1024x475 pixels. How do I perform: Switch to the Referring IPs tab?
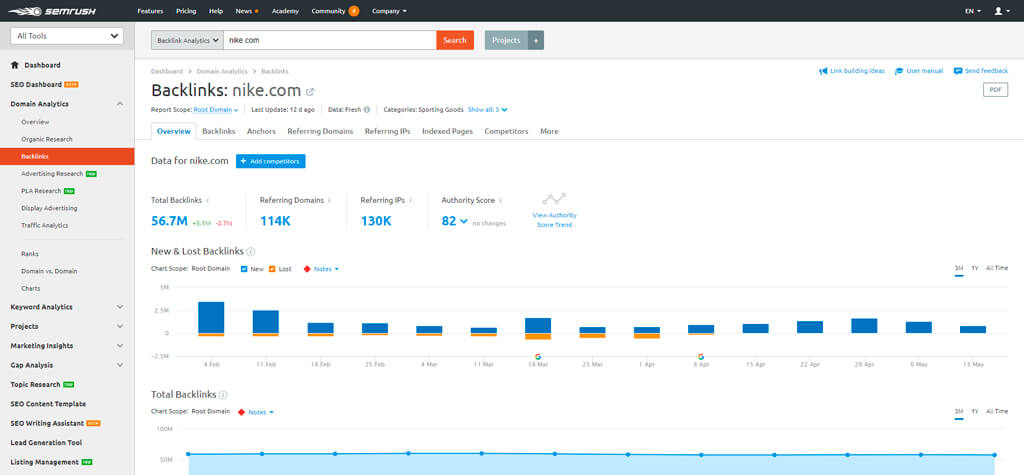(x=388, y=131)
